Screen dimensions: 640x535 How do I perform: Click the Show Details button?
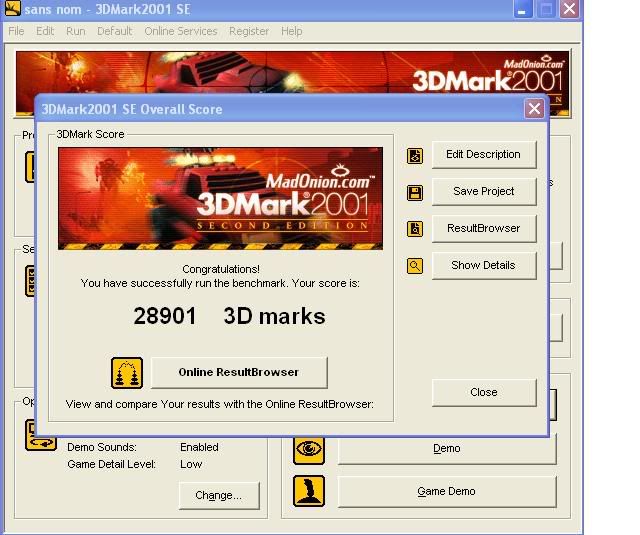(484, 266)
